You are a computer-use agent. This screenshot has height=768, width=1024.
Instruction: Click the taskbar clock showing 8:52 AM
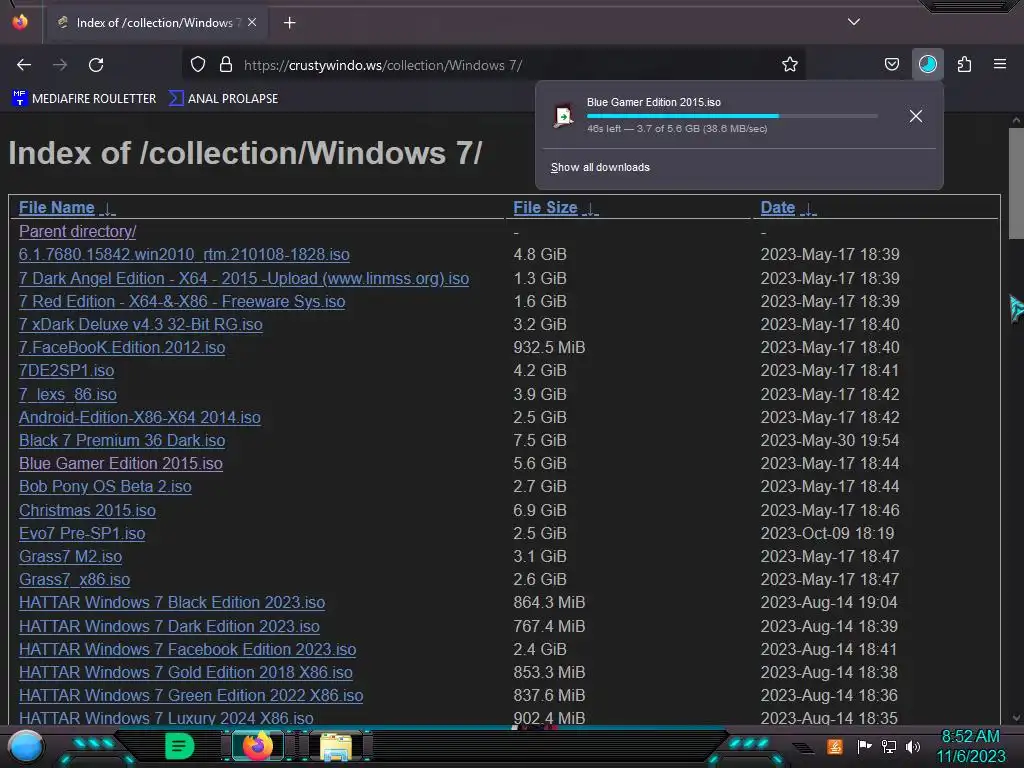tap(970, 746)
